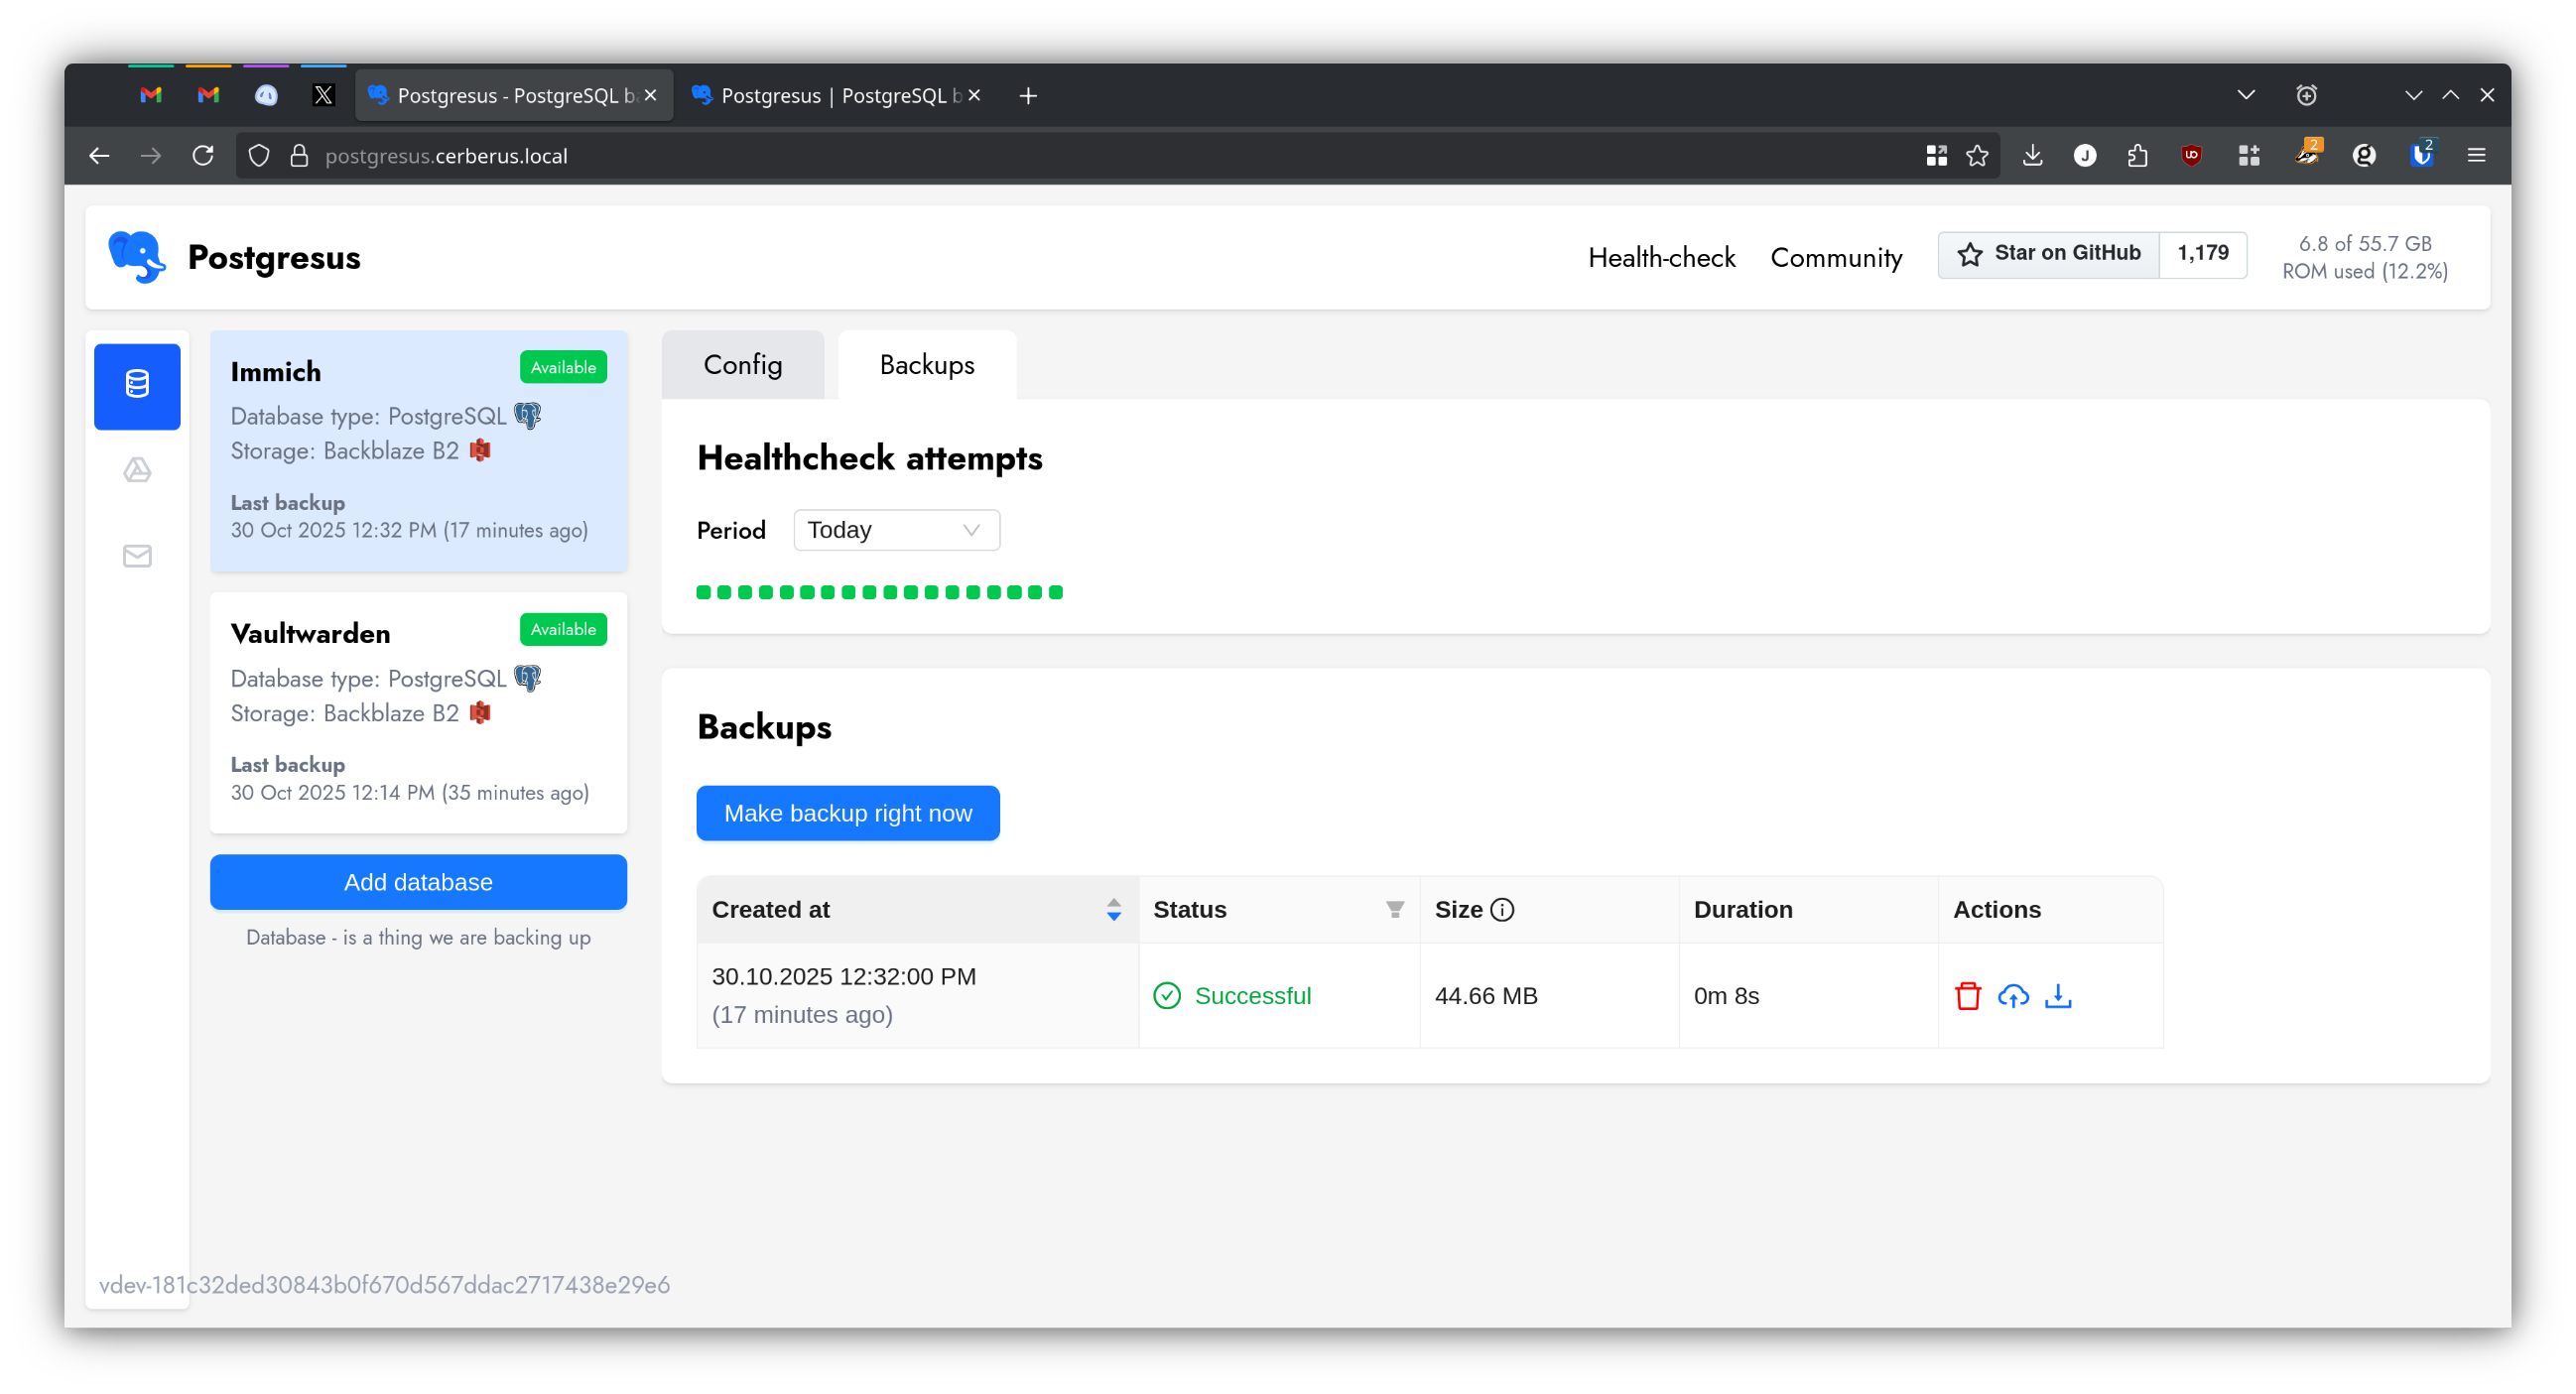Sort backups by Created at
Viewport: 2576px width, 1394px height.
(x=1113, y=910)
